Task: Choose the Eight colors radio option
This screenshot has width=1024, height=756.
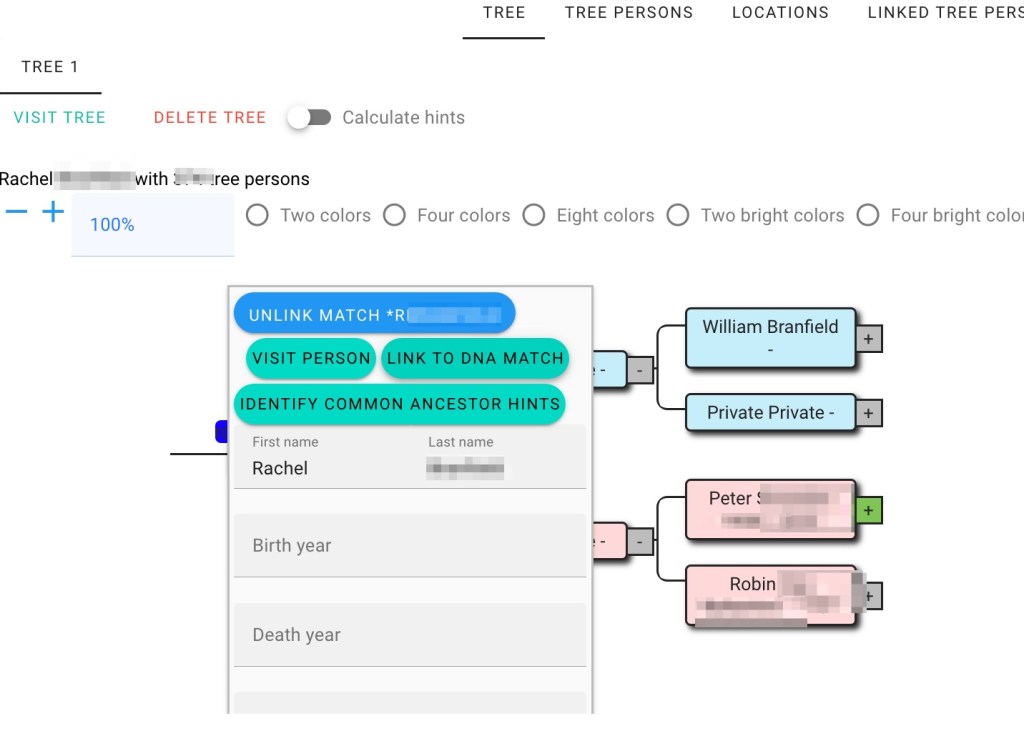Action: point(534,215)
